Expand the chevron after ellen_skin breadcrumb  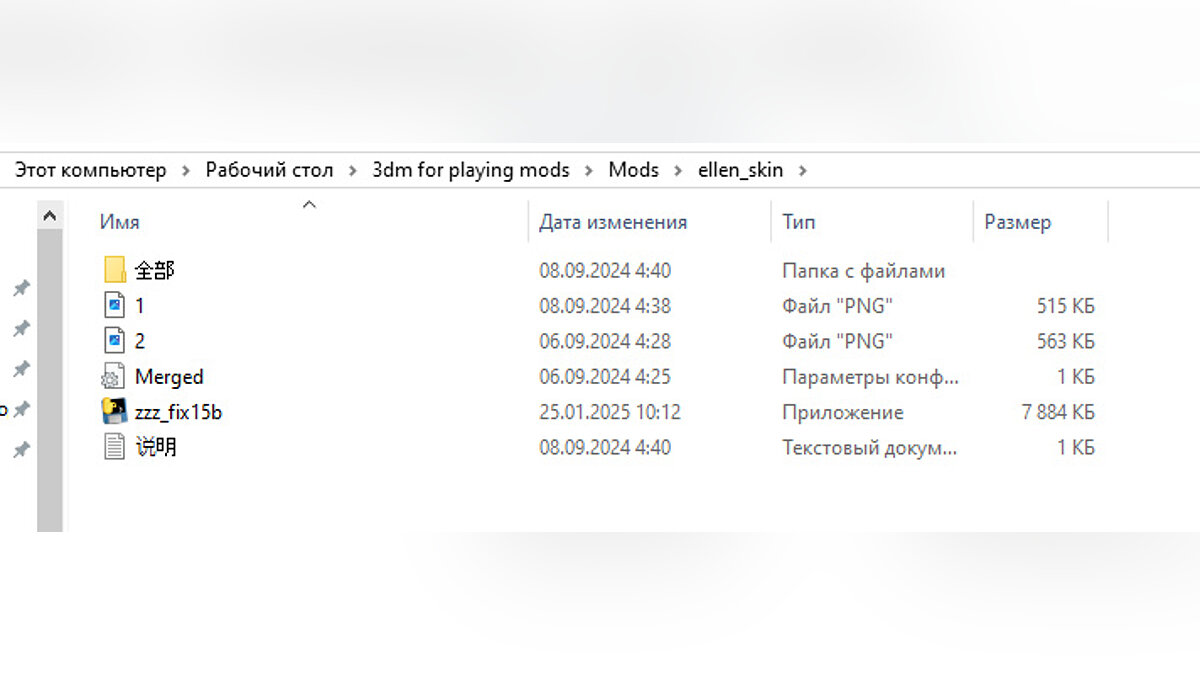pyautogui.click(x=802, y=171)
